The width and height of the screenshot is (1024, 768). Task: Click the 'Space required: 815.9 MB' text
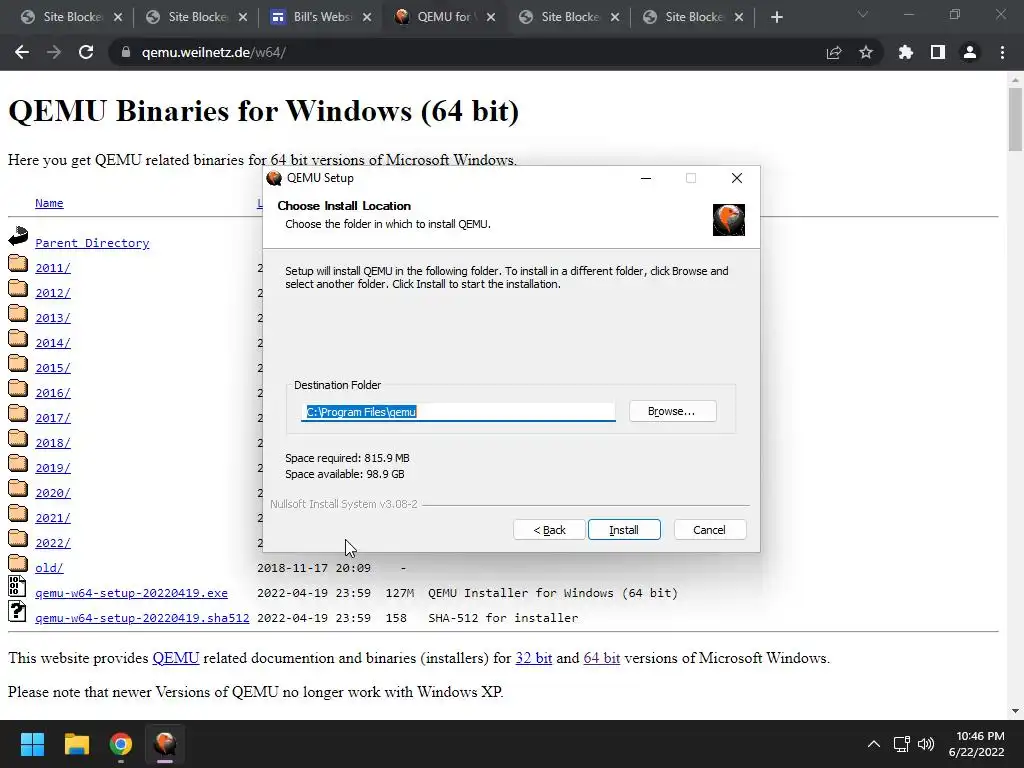(347, 458)
